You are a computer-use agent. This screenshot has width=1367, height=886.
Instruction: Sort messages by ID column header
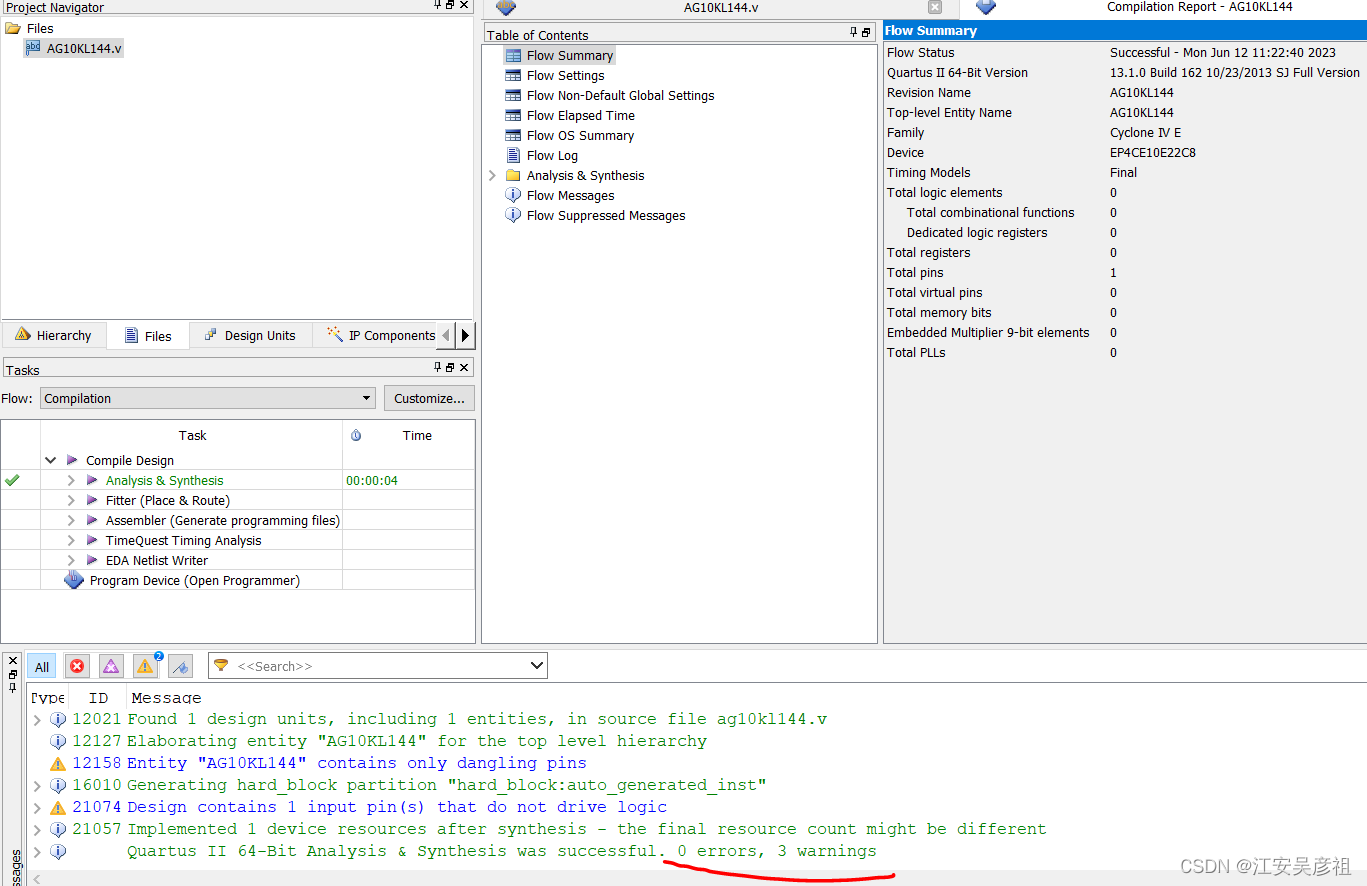click(x=98, y=698)
